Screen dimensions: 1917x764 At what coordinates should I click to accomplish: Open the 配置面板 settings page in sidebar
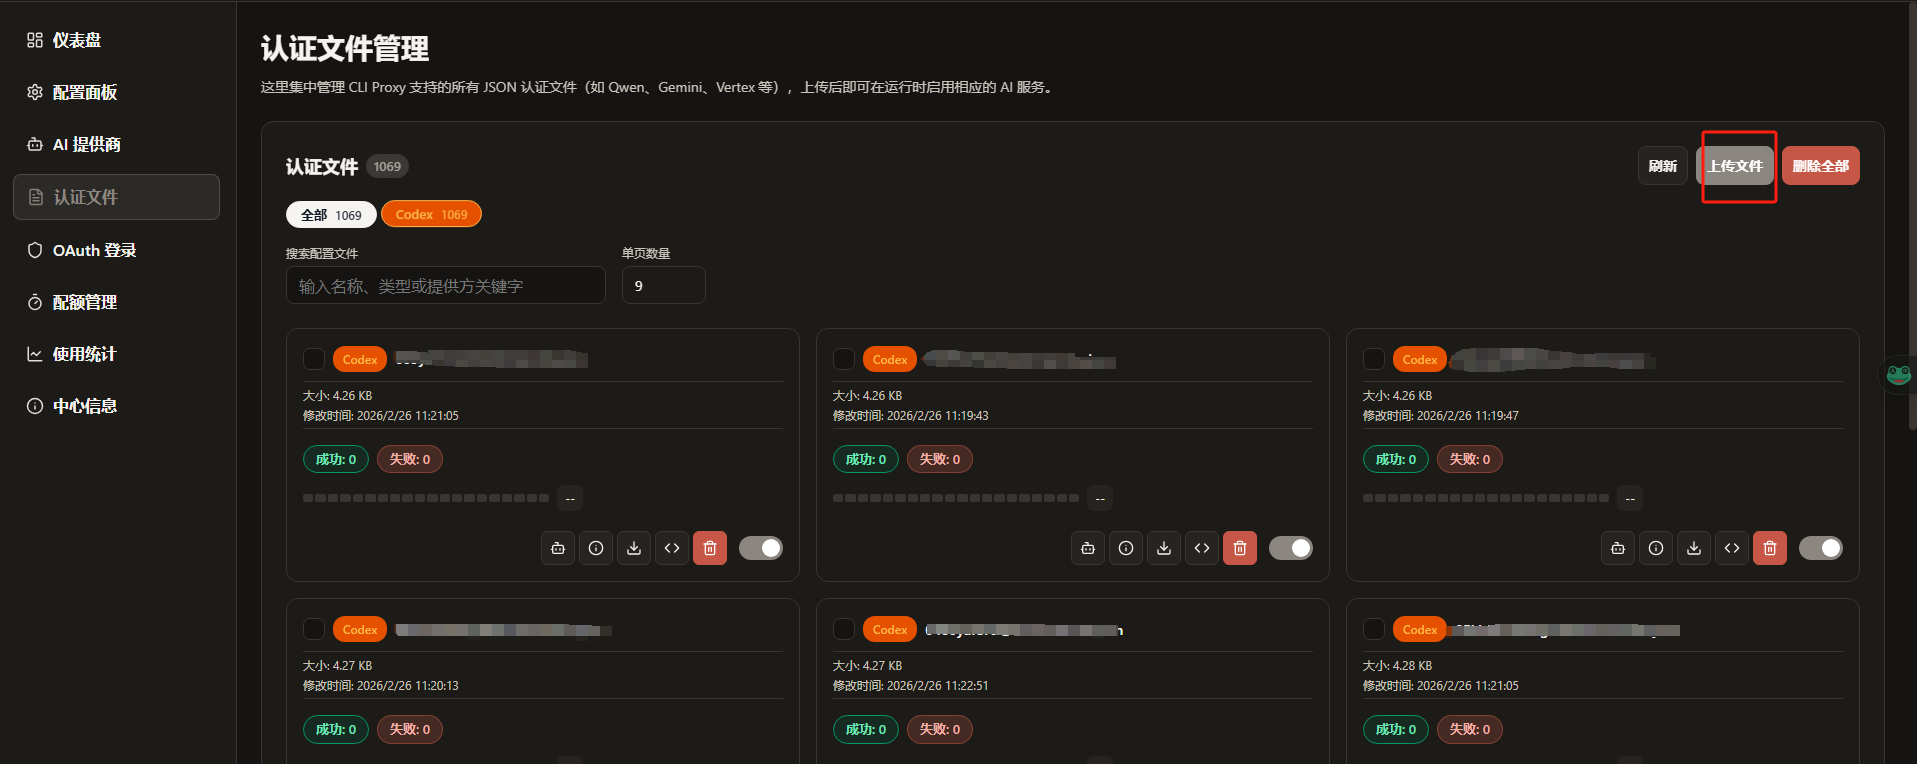click(85, 92)
